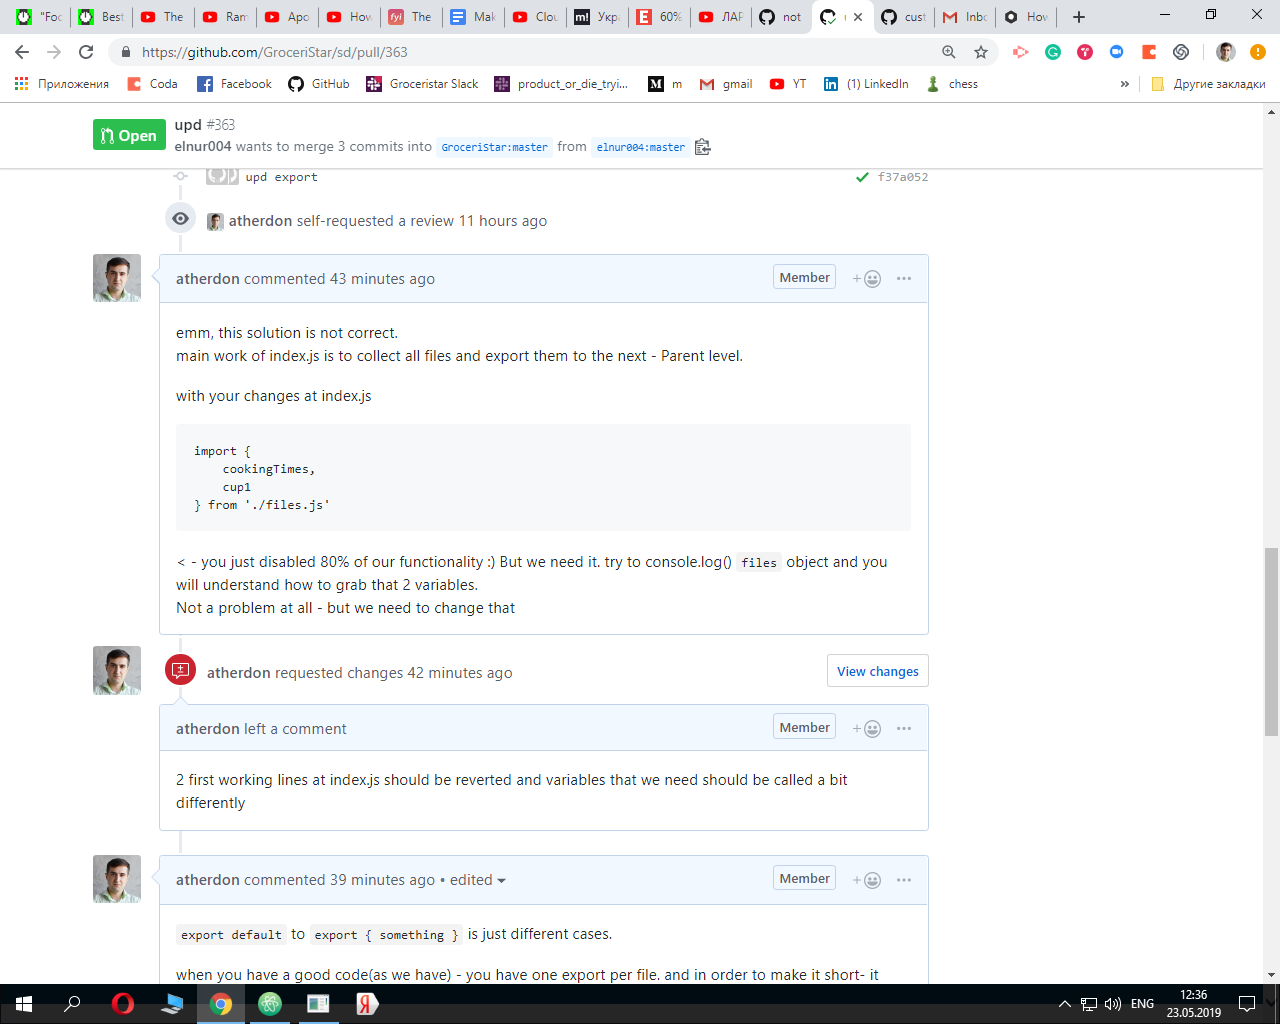Add a reaction to the 'left a comment' review
The height and width of the screenshot is (1024, 1280).
[x=867, y=729]
